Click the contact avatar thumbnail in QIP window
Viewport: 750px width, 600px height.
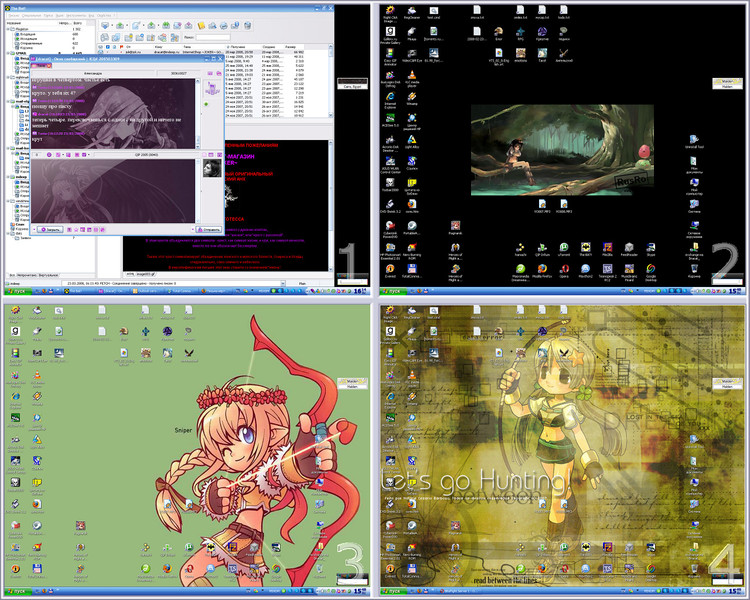(212, 168)
